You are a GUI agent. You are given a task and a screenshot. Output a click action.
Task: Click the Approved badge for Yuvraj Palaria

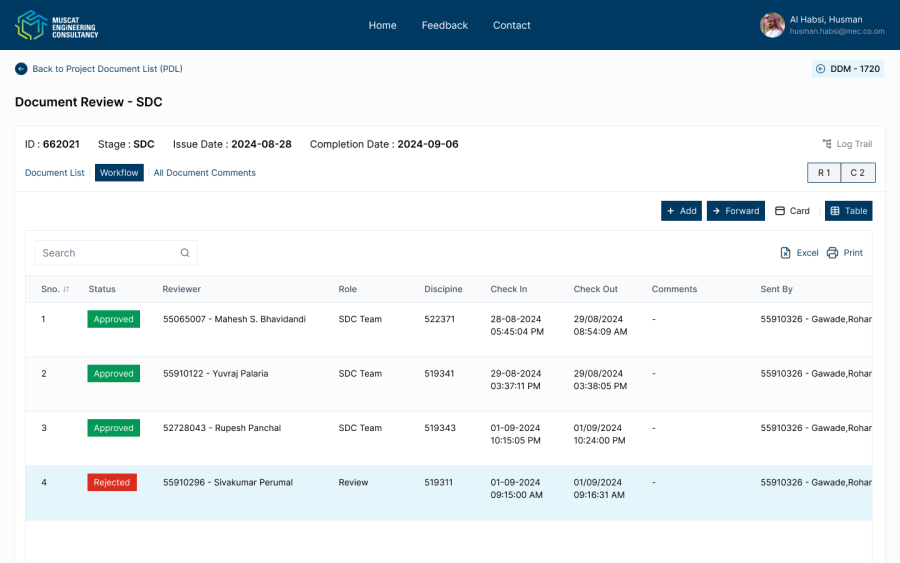[x=114, y=374]
